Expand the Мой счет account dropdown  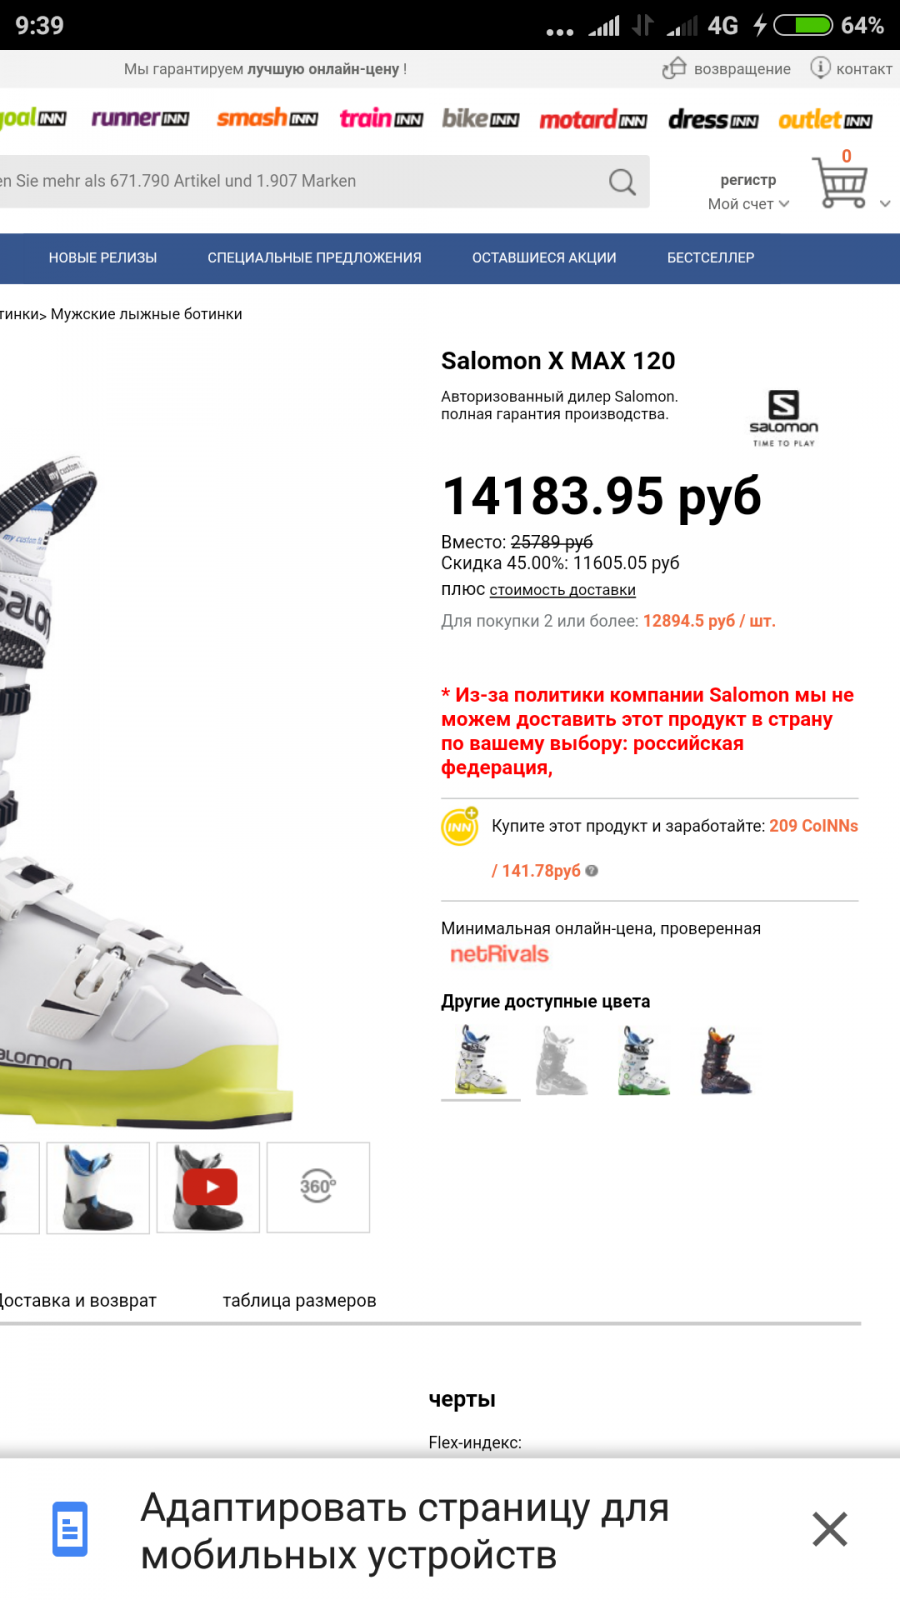(x=748, y=204)
